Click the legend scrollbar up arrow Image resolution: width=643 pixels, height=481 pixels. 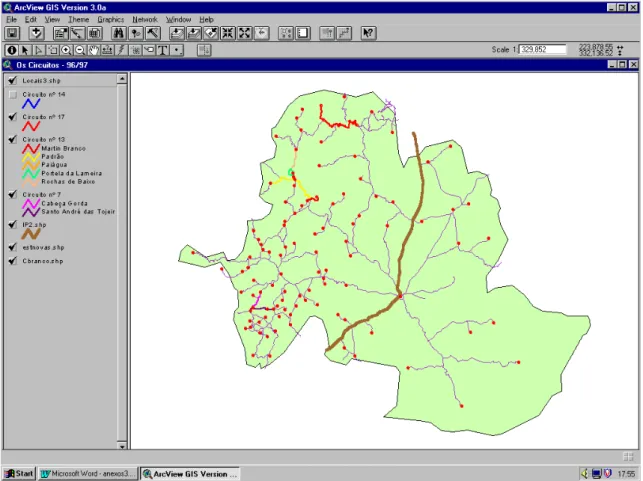[122, 78]
